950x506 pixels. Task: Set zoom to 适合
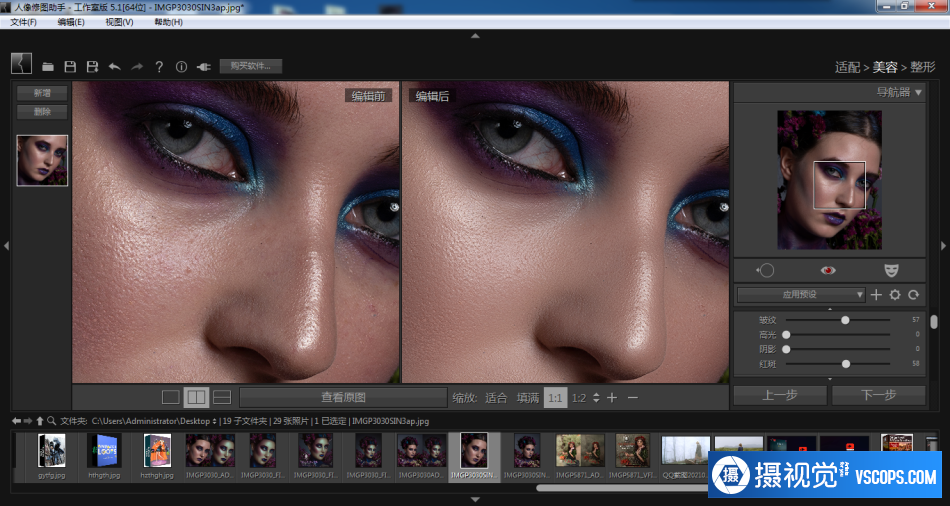coord(496,398)
